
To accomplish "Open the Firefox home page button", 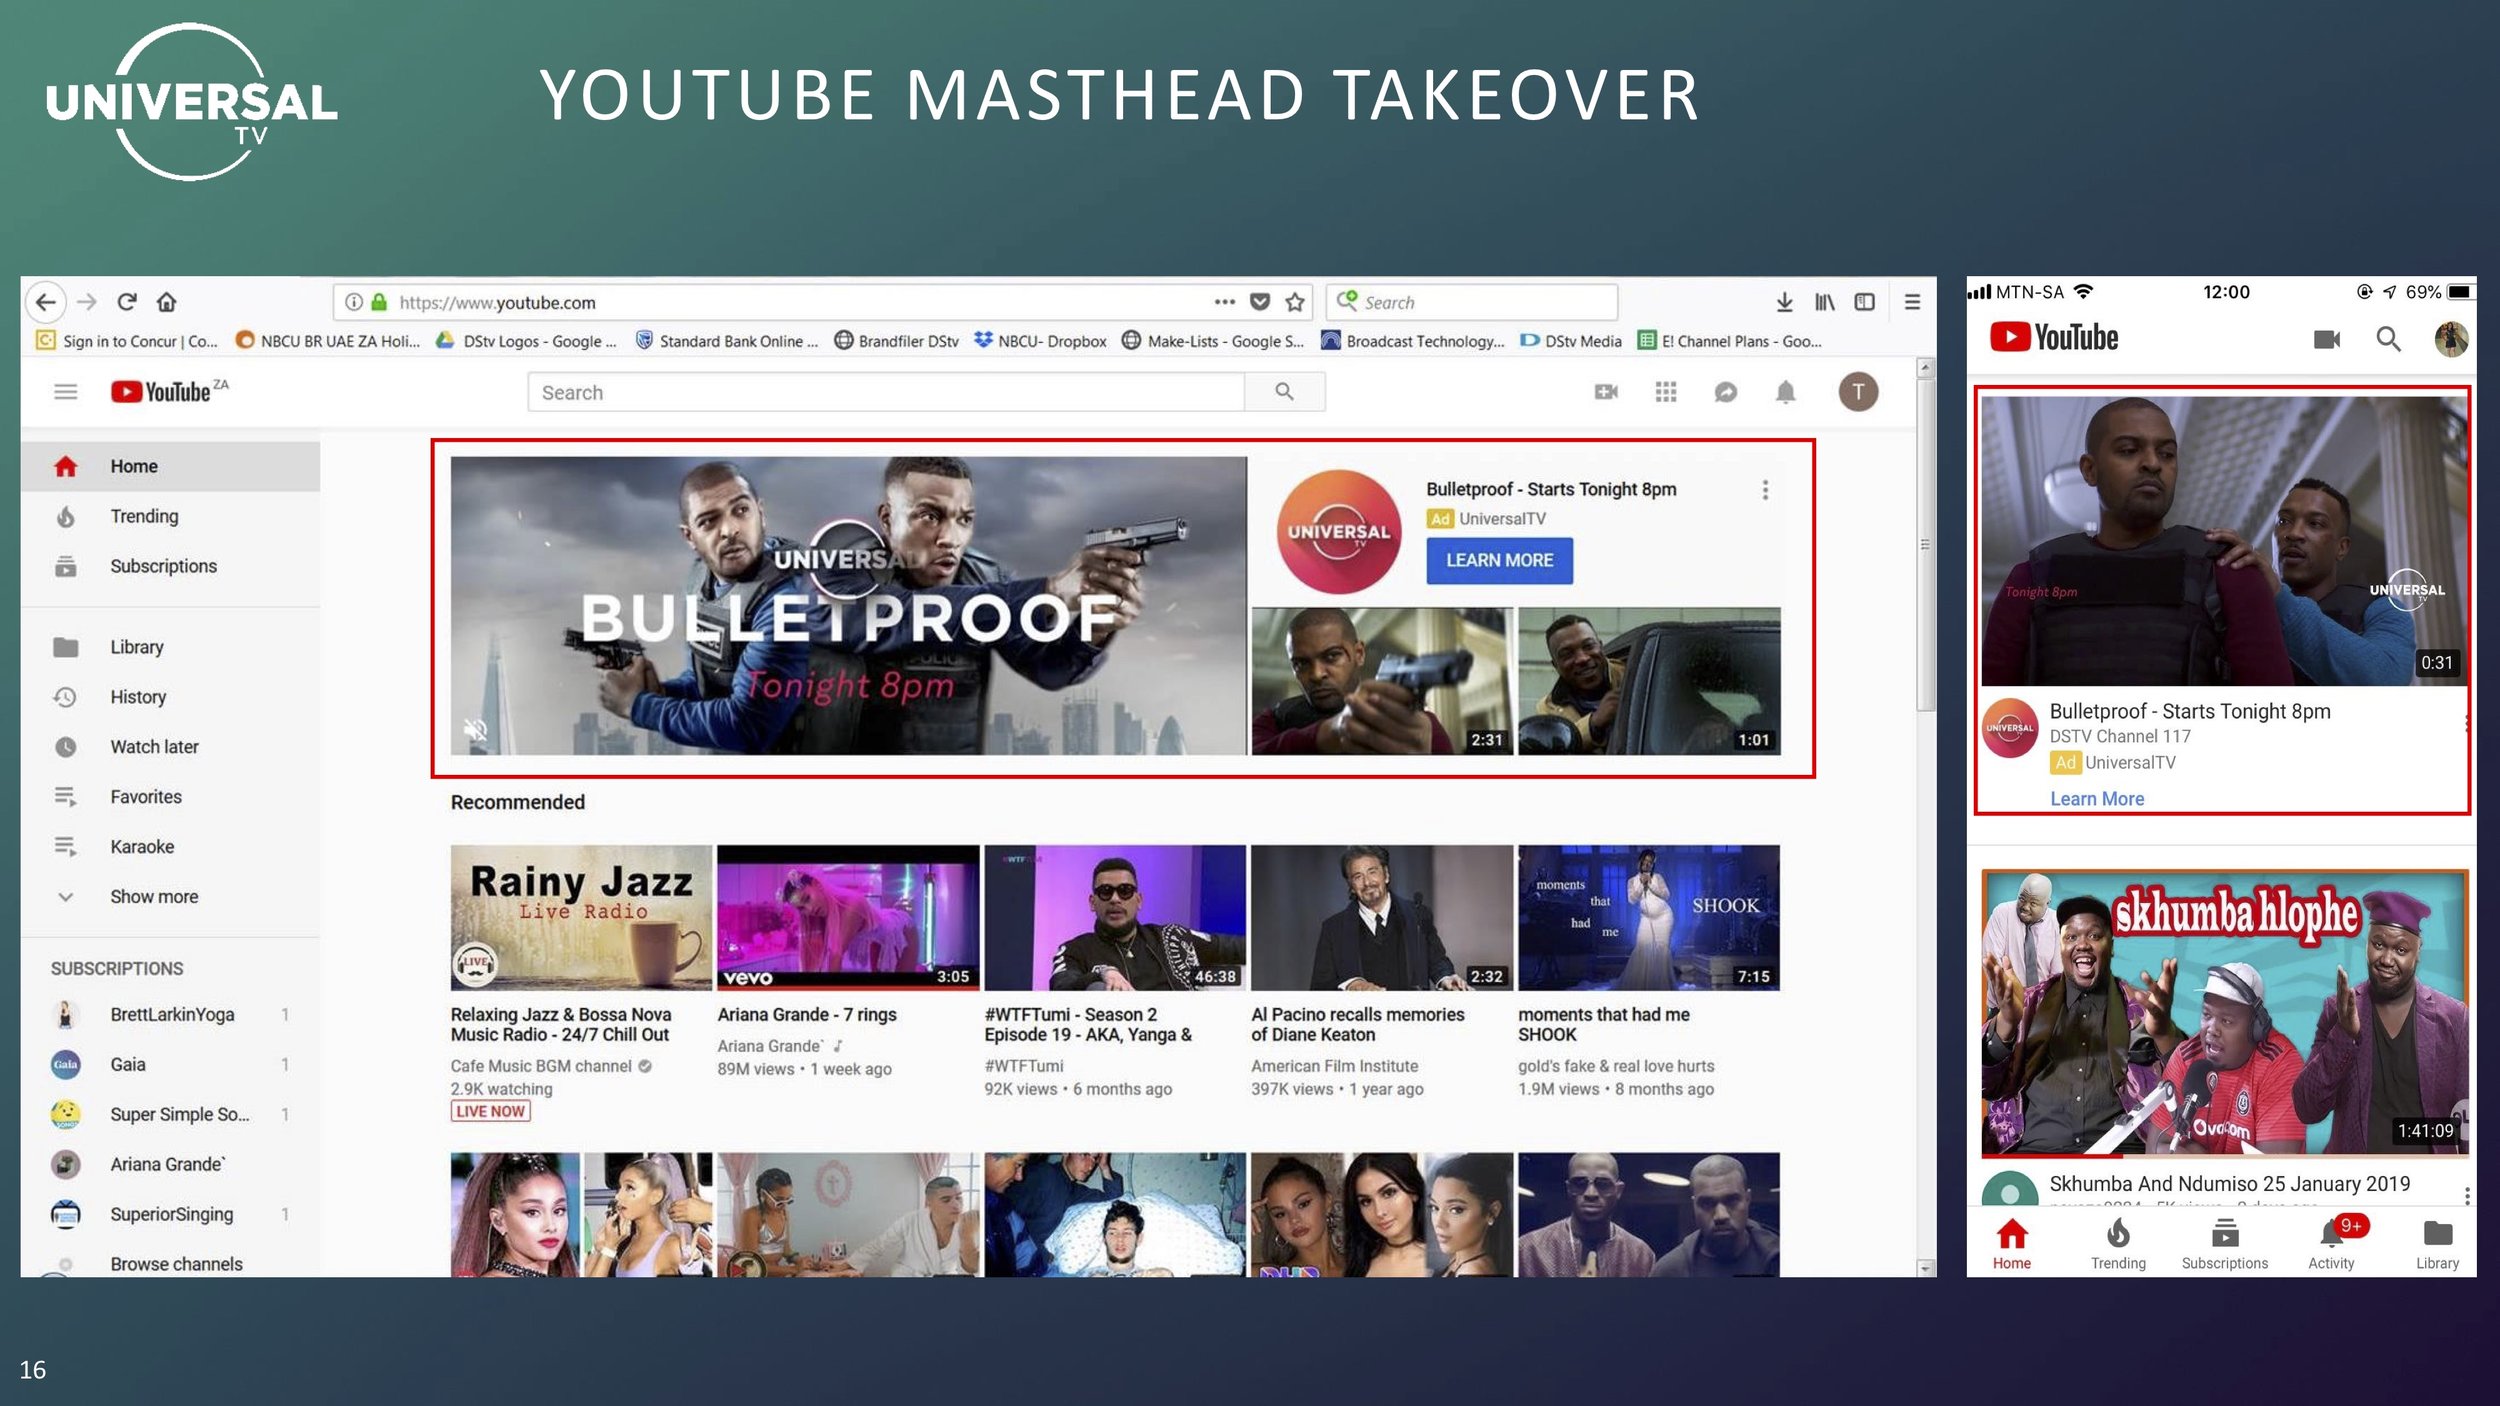I will pos(167,302).
